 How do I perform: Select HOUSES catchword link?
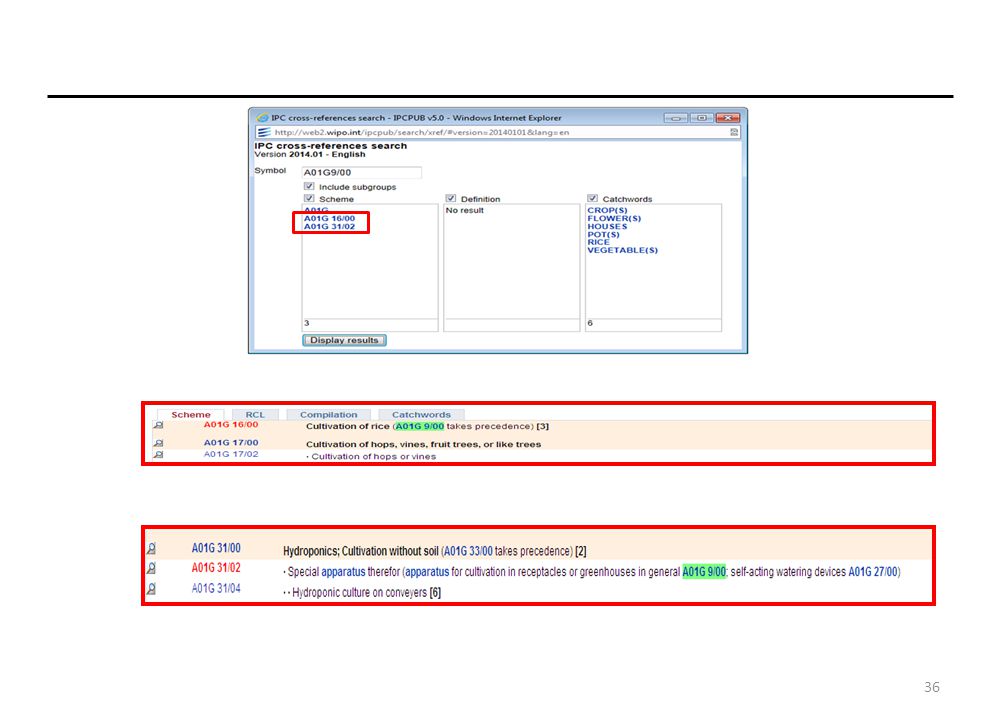click(x=607, y=226)
